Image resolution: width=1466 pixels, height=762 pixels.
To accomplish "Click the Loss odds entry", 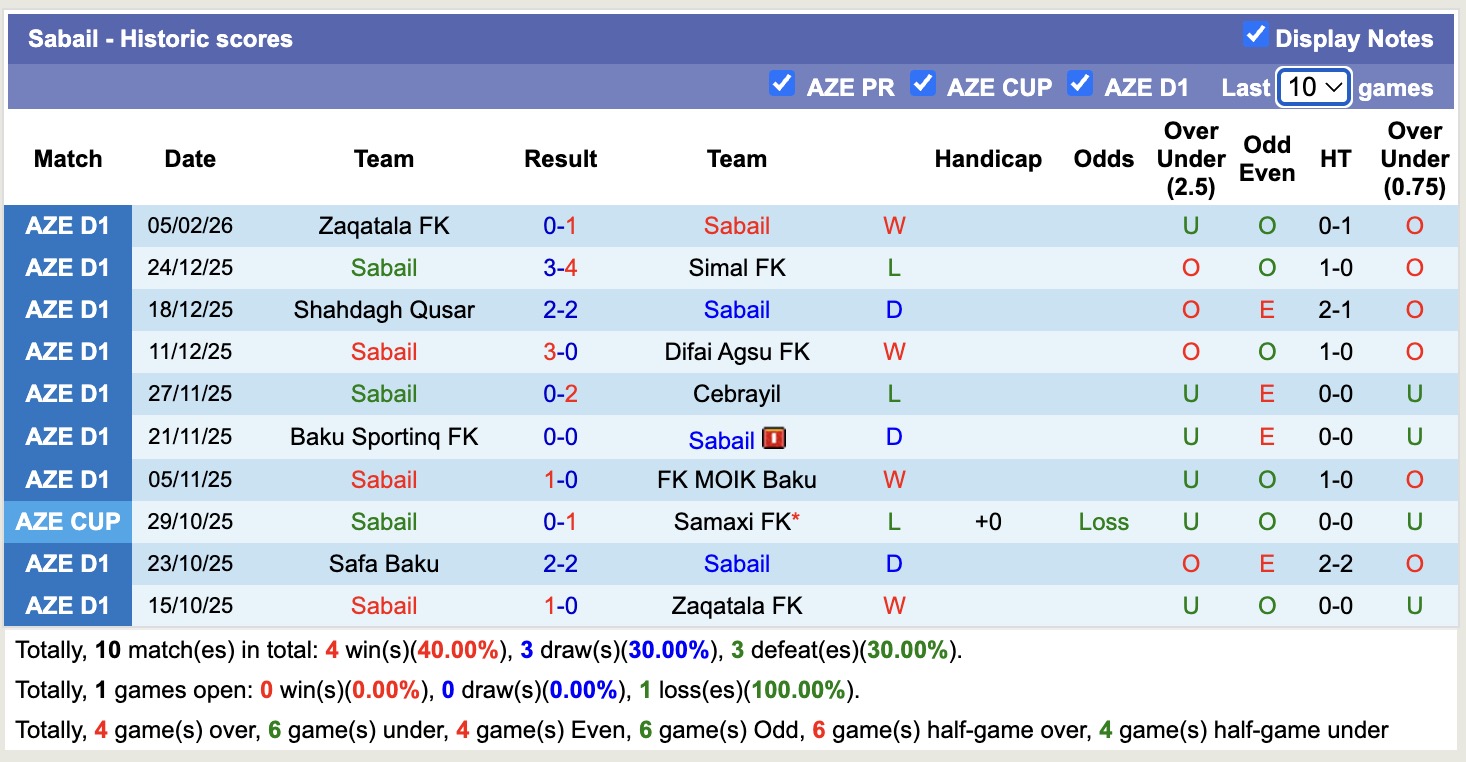I will point(1103,521).
